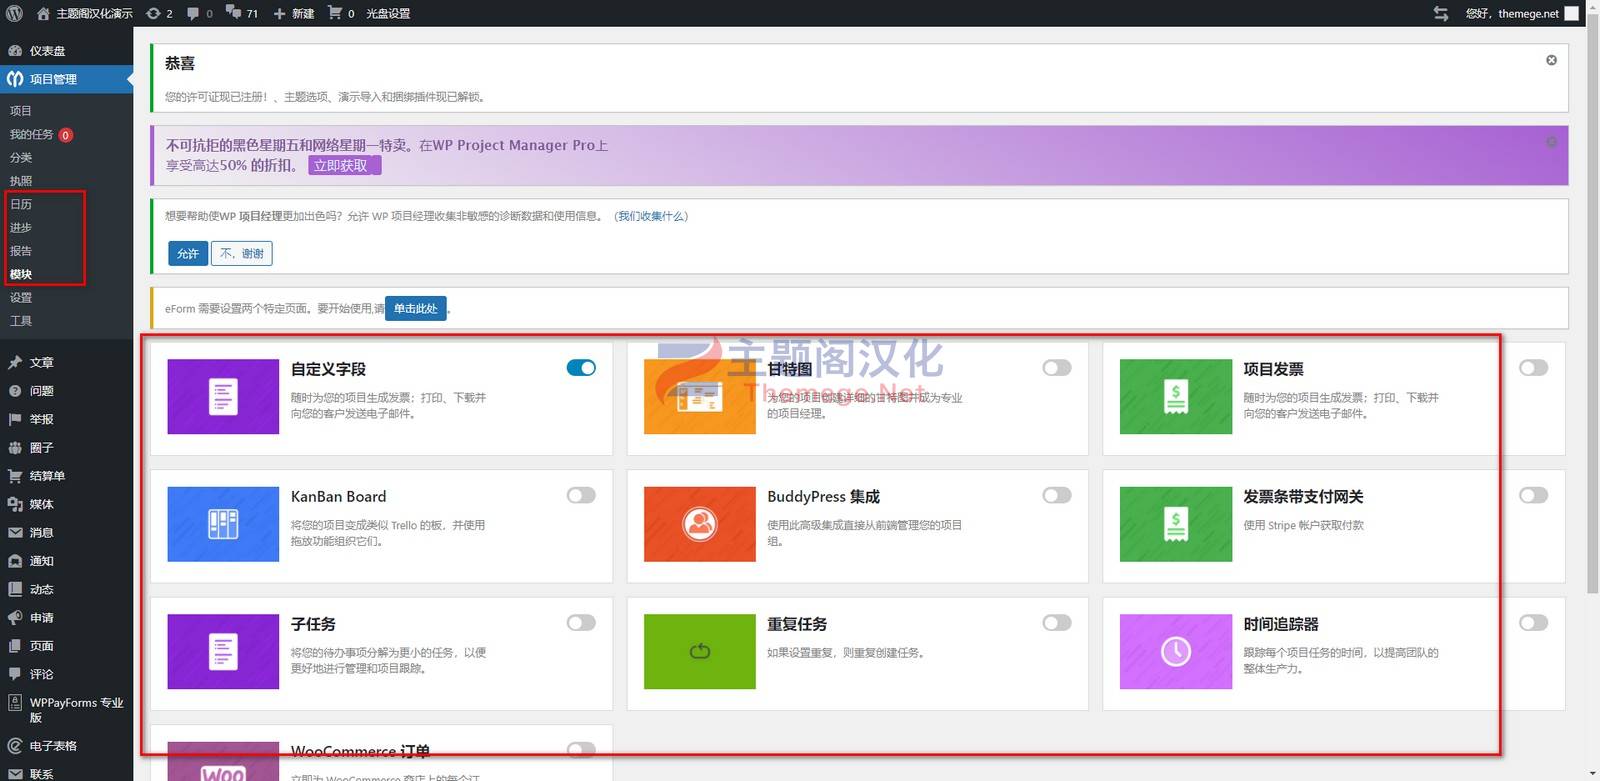Click the 时间追踪器 clock module thumbnail

click(1176, 652)
